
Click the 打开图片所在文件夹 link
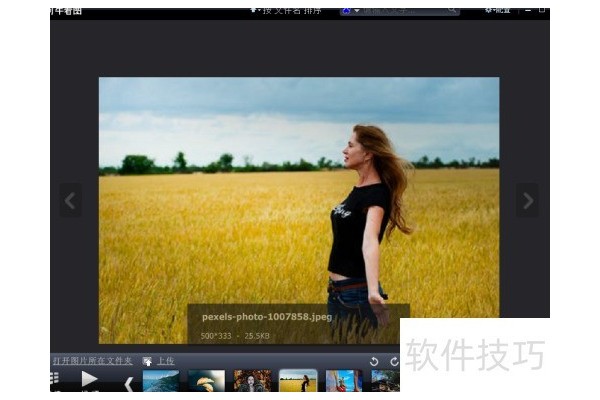tap(92, 361)
